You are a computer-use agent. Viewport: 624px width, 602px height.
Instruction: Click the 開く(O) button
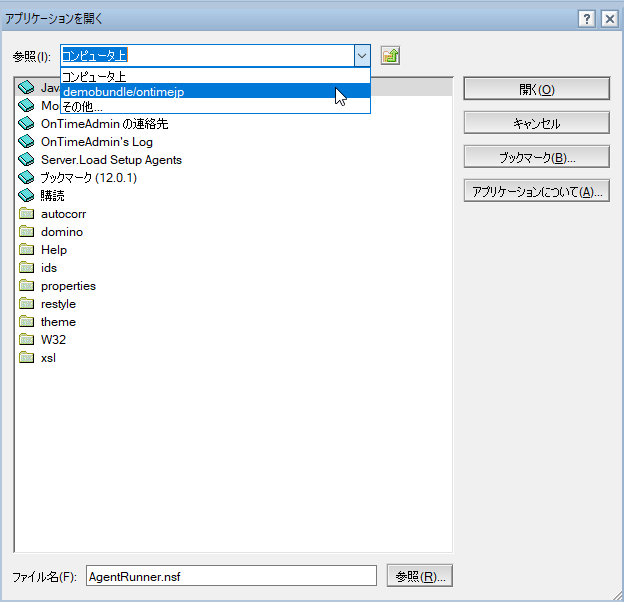[536, 89]
